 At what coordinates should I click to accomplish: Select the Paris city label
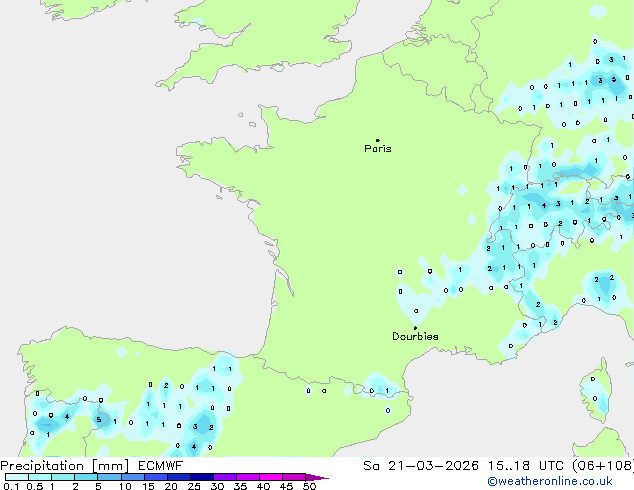378,149
